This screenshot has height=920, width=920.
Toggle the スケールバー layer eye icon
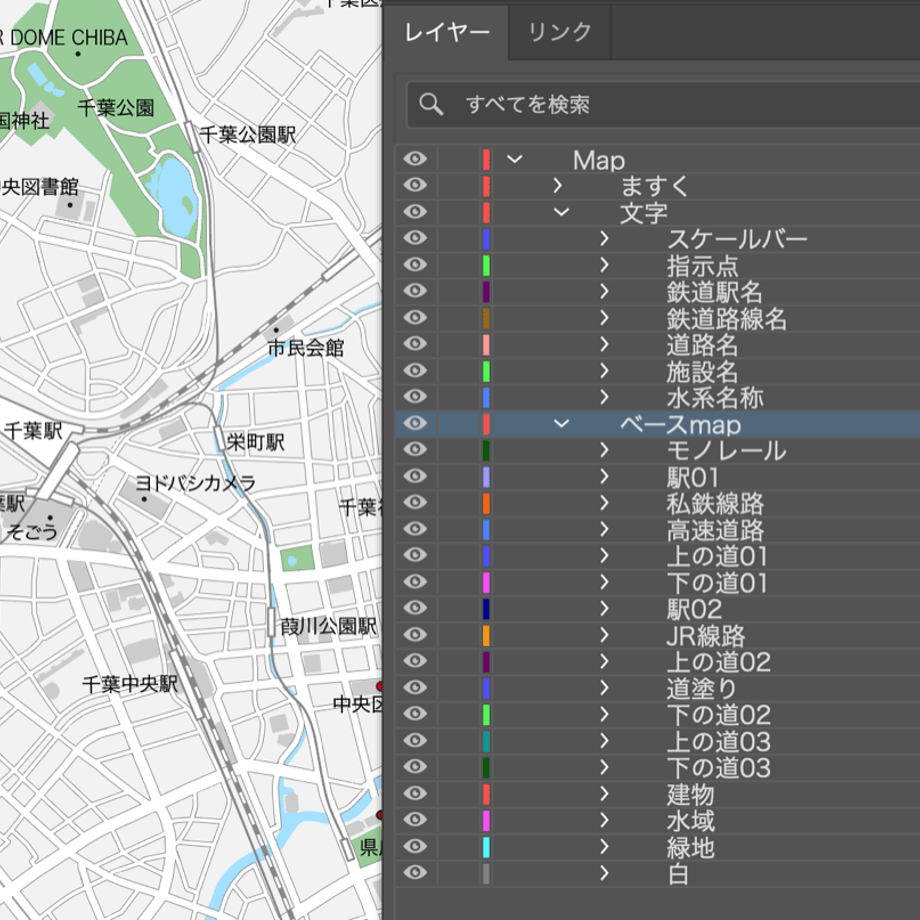pyautogui.click(x=415, y=238)
